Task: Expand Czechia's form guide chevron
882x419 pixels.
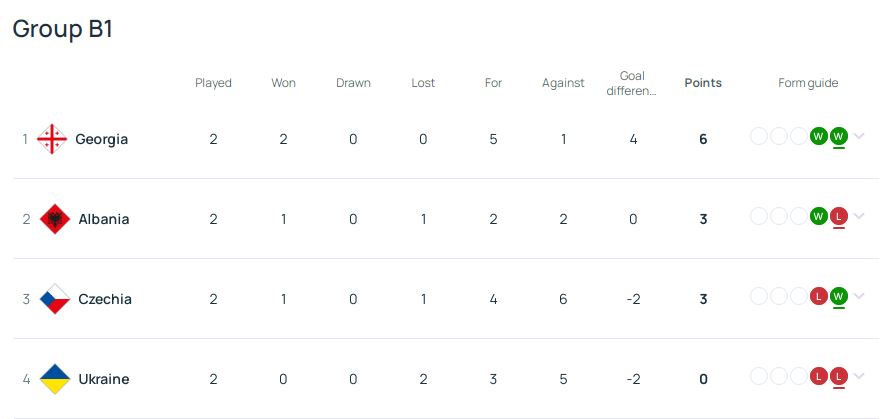Action: [x=858, y=295]
